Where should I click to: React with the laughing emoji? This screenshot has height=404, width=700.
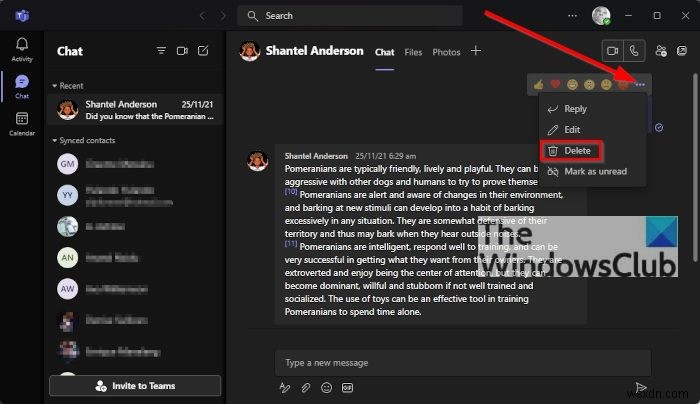pyautogui.click(x=572, y=84)
